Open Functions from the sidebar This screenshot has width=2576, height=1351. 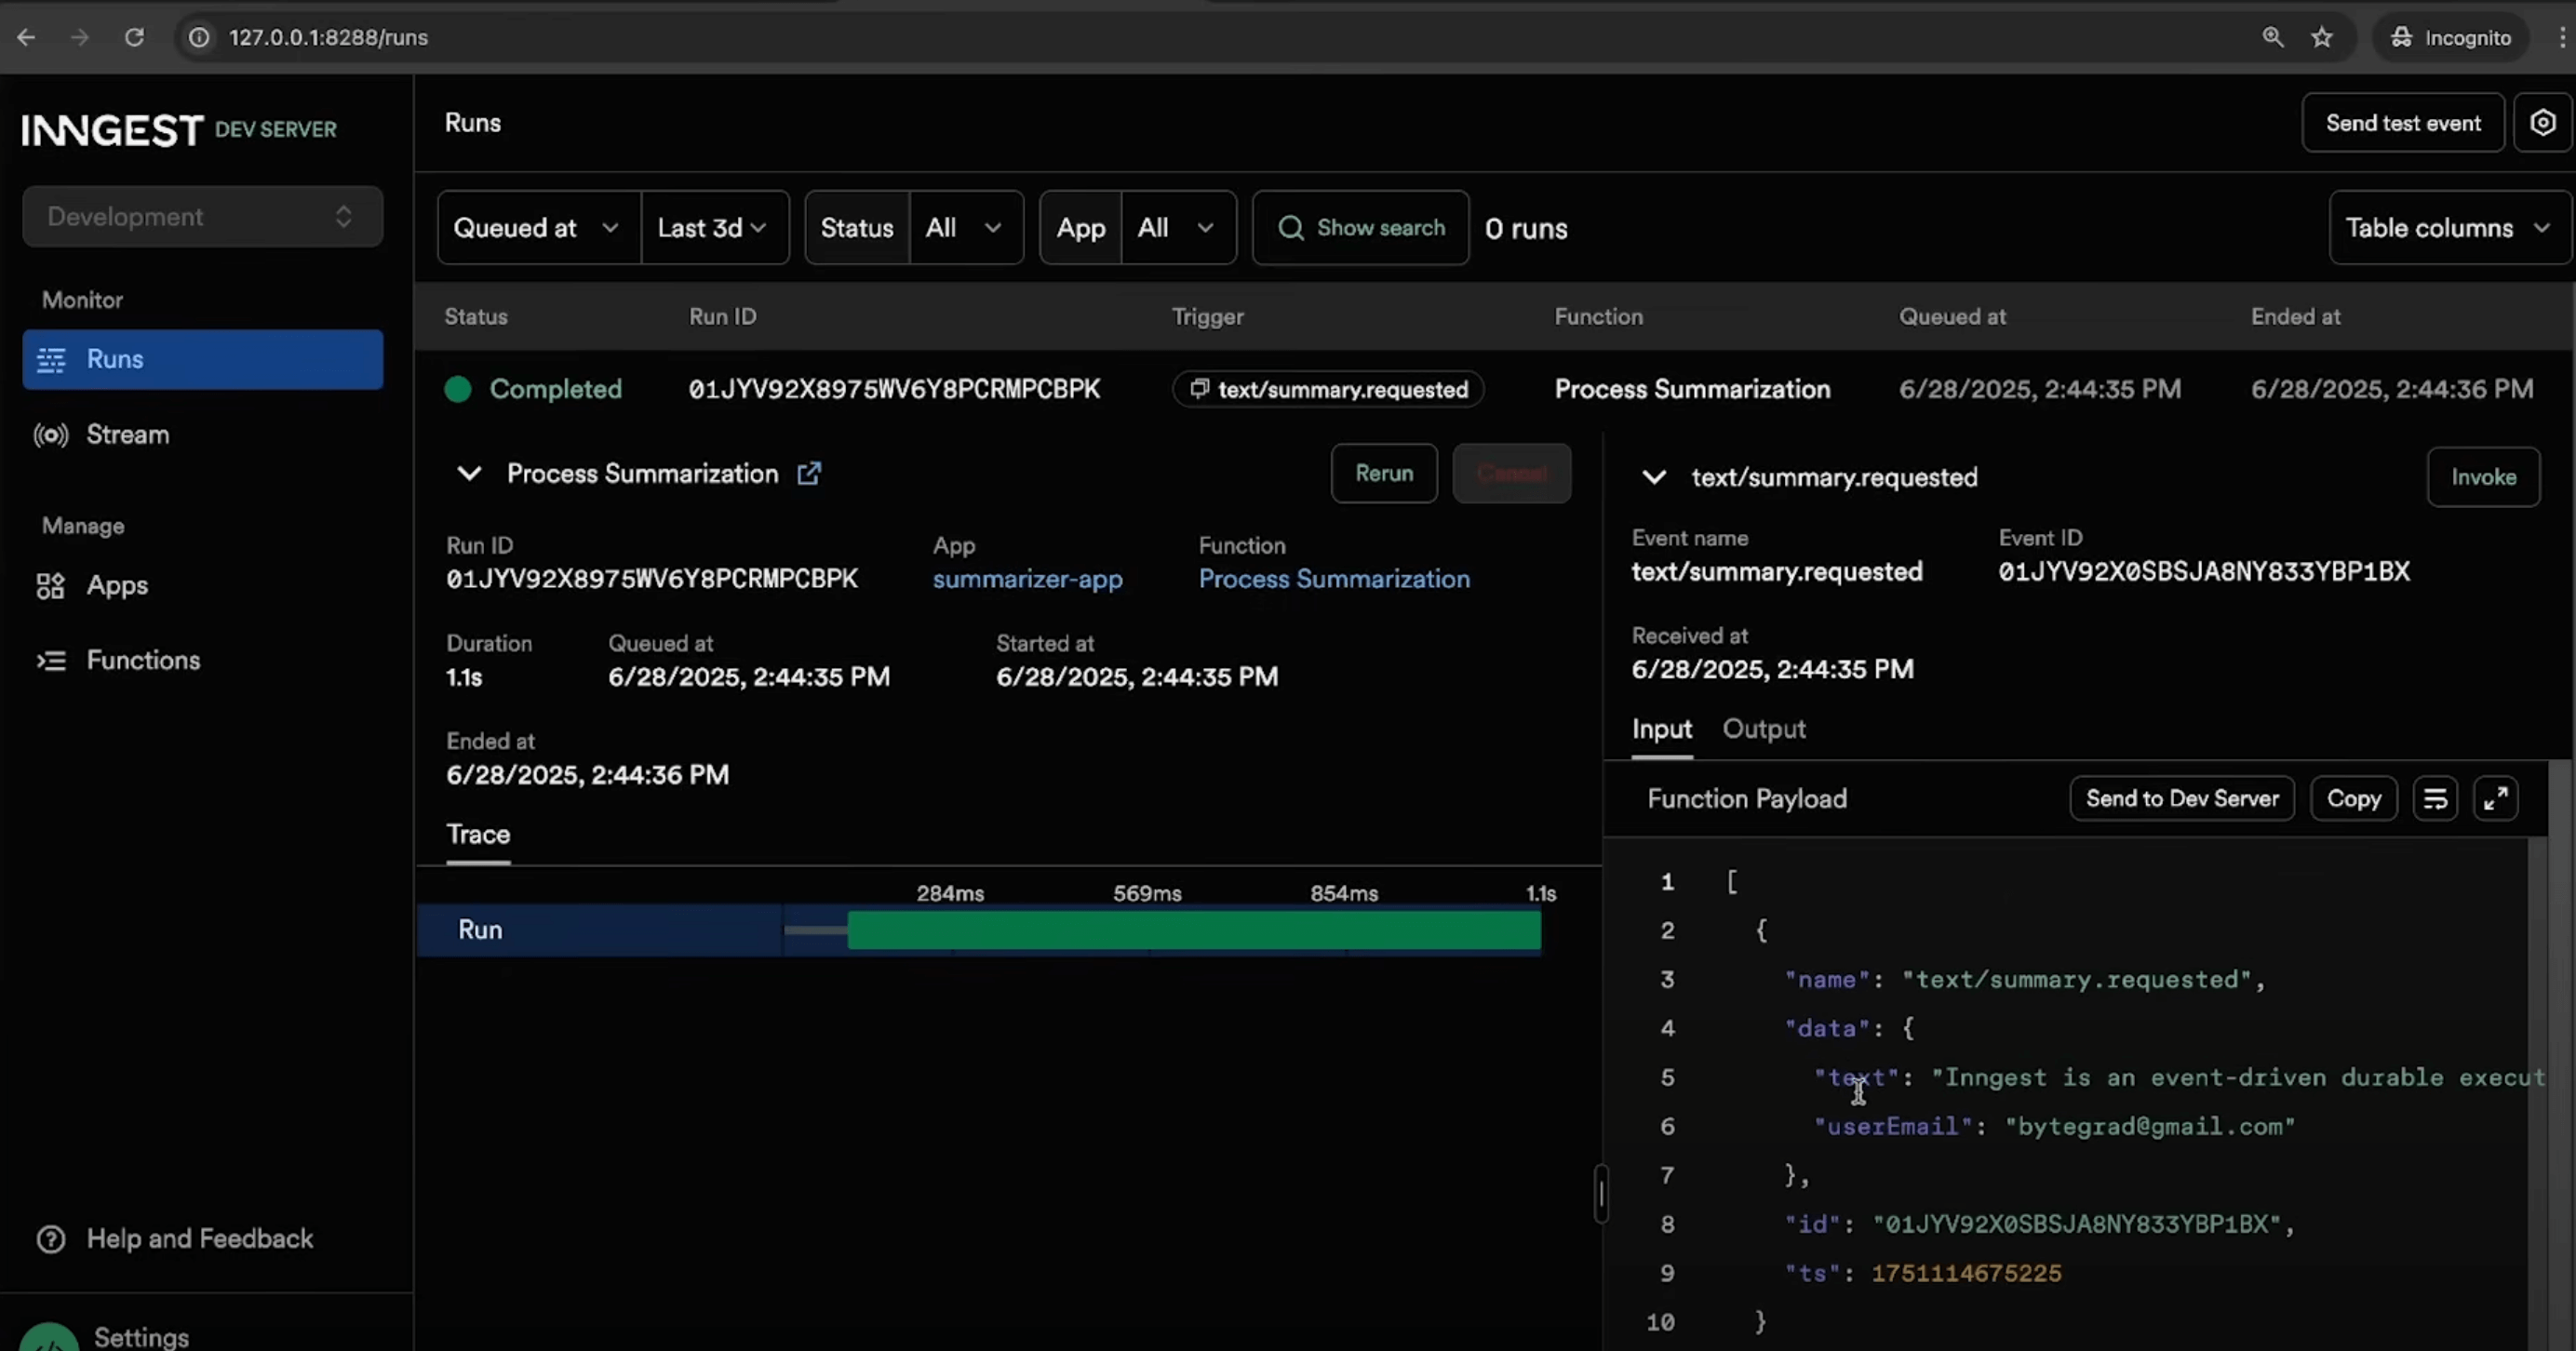pos(142,660)
